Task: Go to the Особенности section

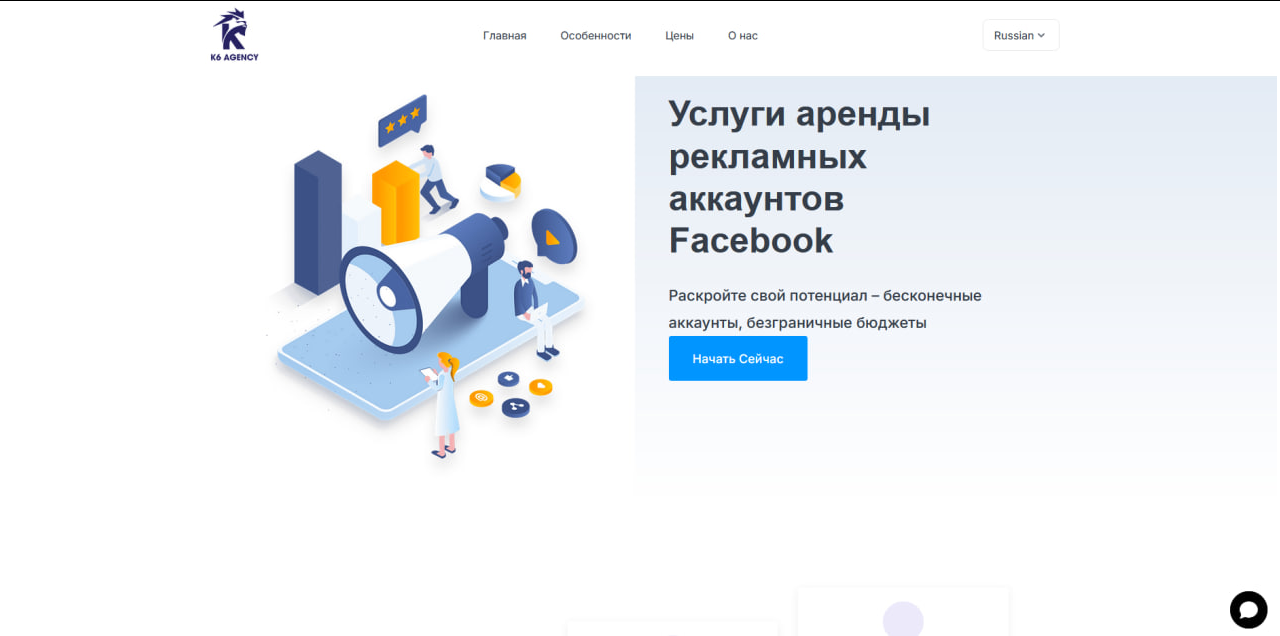Action: point(596,35)
